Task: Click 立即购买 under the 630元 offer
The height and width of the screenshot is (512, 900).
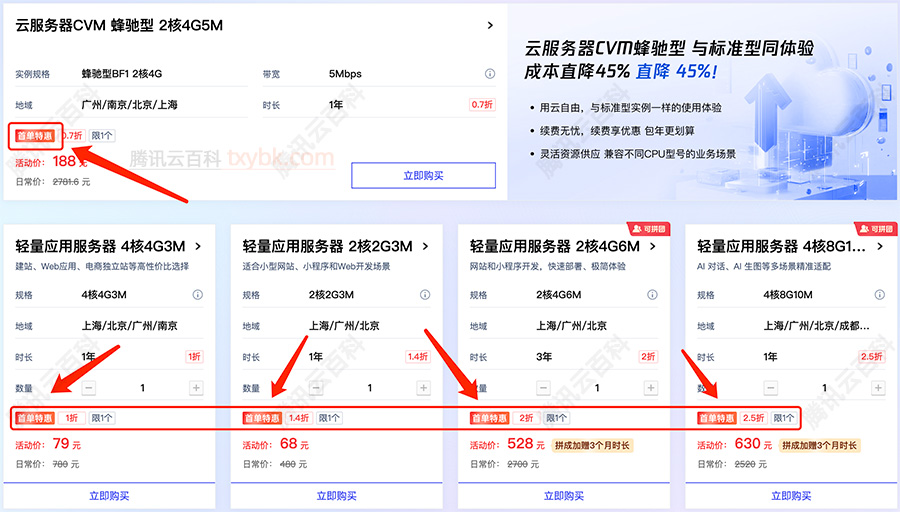Action: [791, 495]
